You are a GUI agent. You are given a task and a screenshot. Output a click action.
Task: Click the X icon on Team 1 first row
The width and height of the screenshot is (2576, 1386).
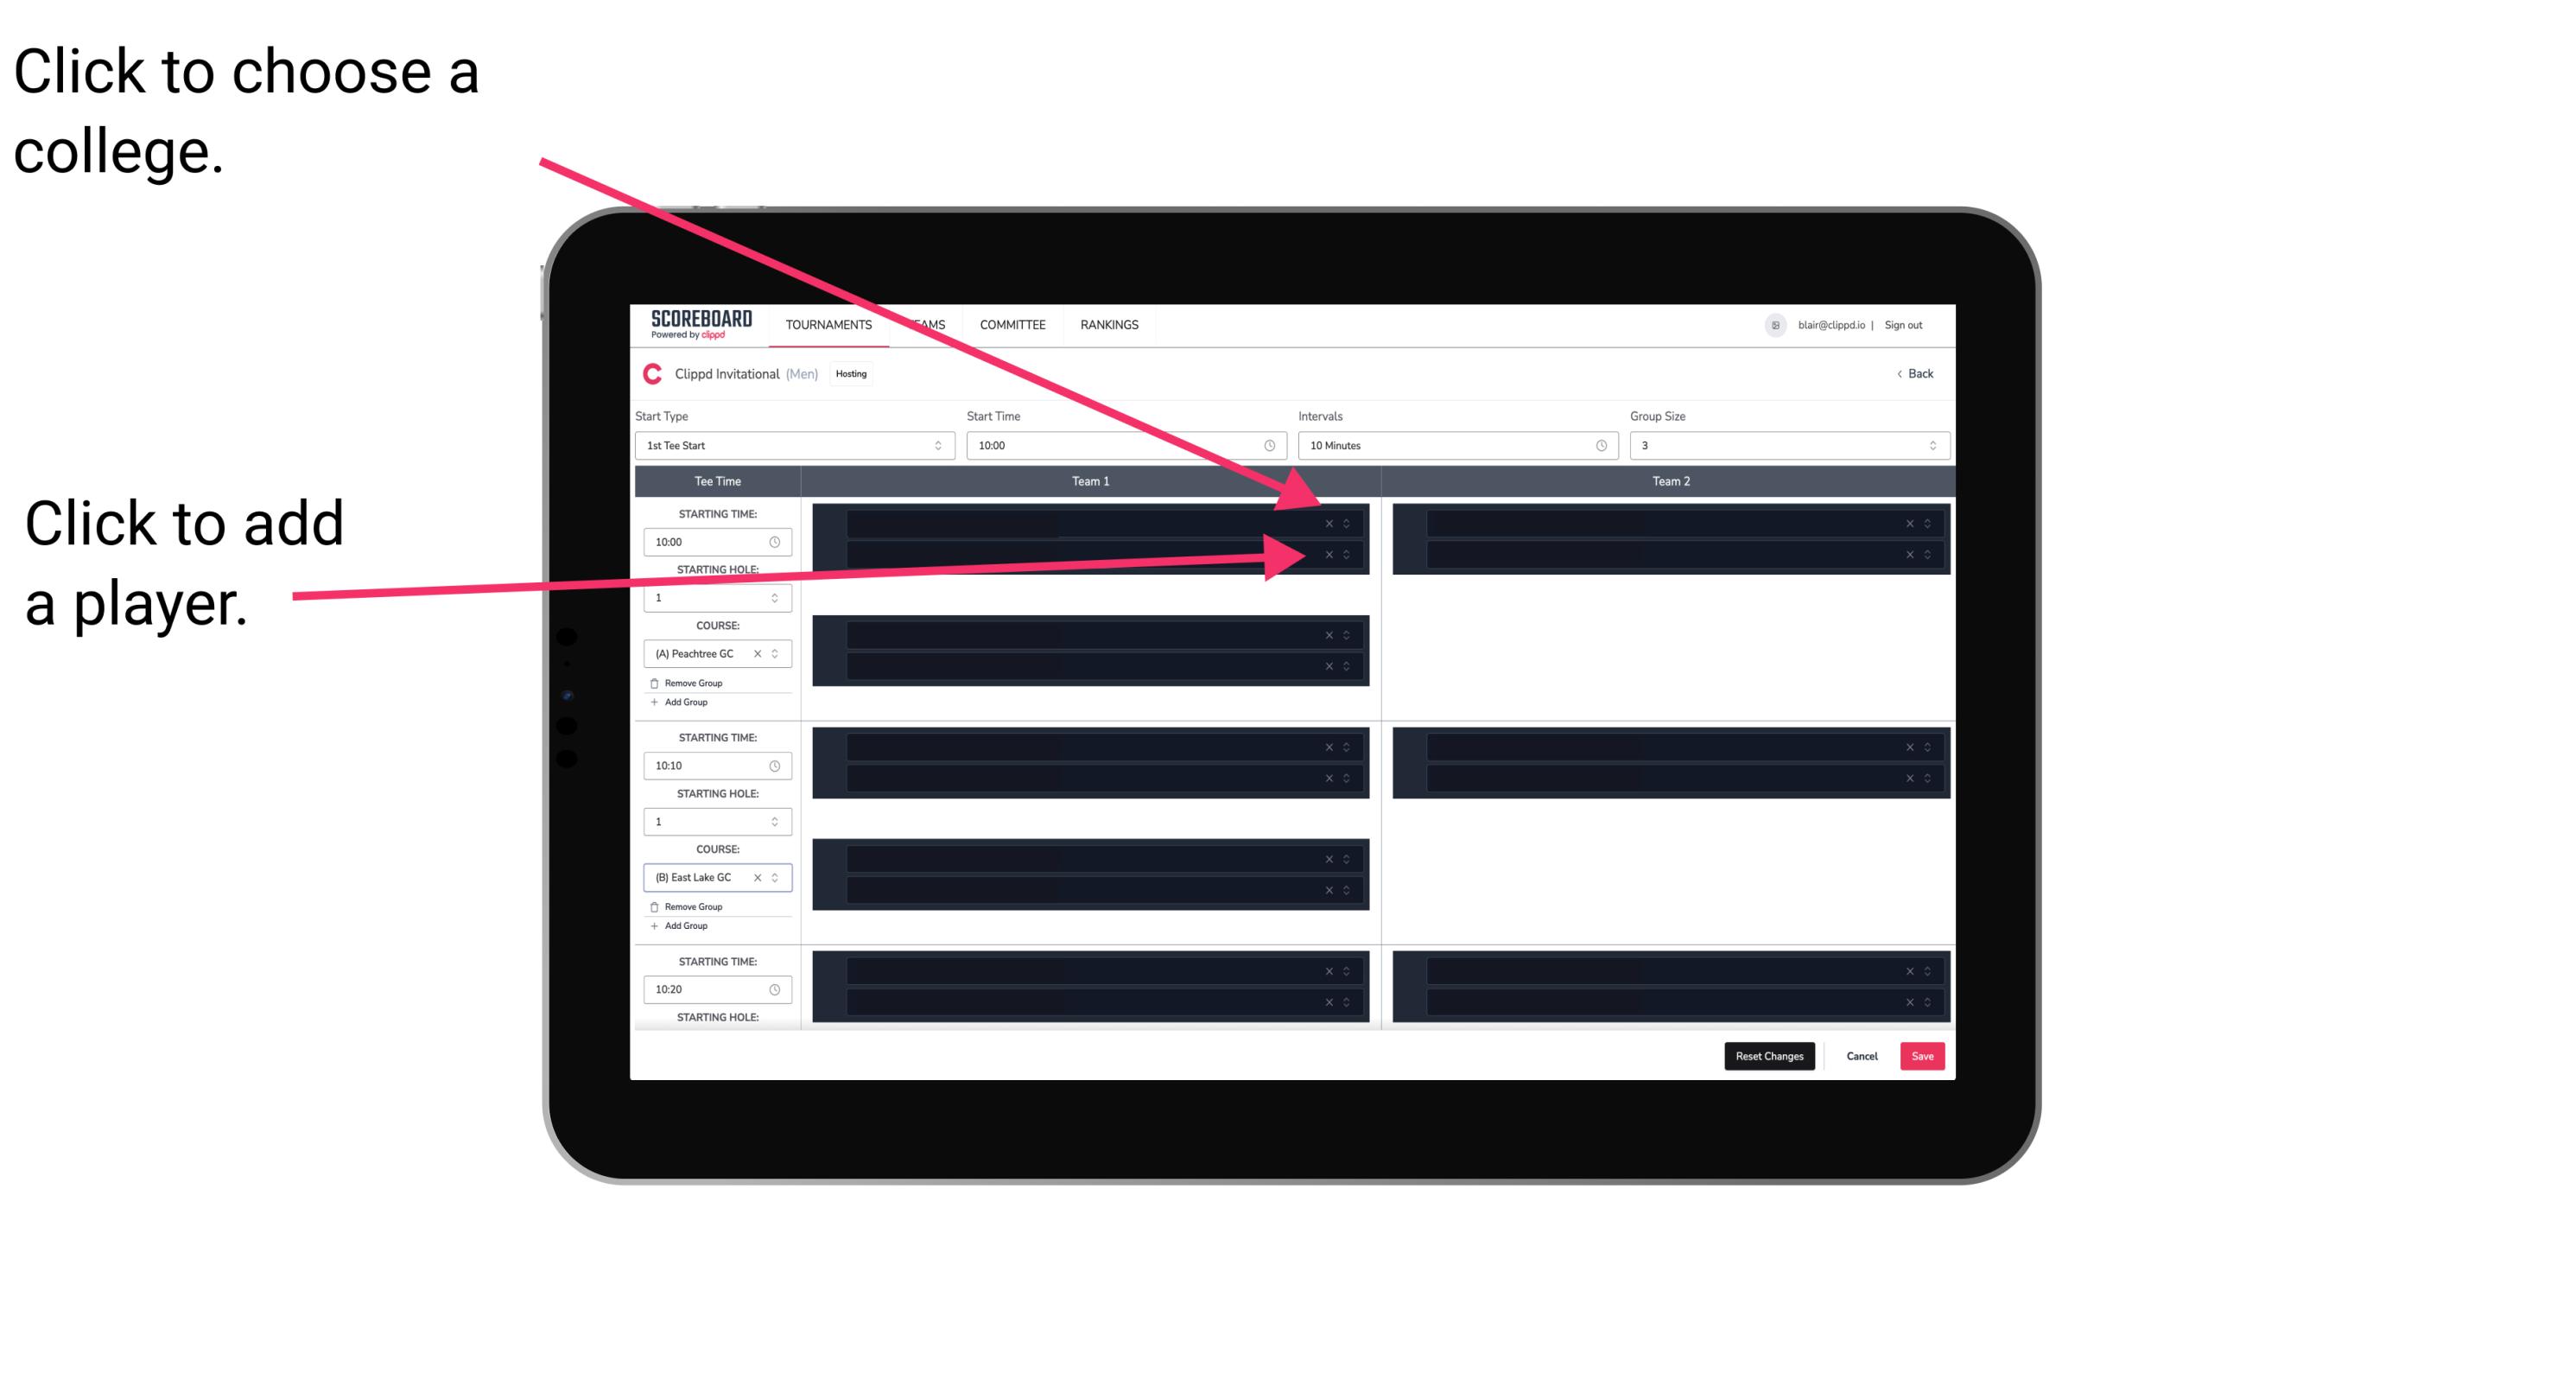coord(1329,524)
